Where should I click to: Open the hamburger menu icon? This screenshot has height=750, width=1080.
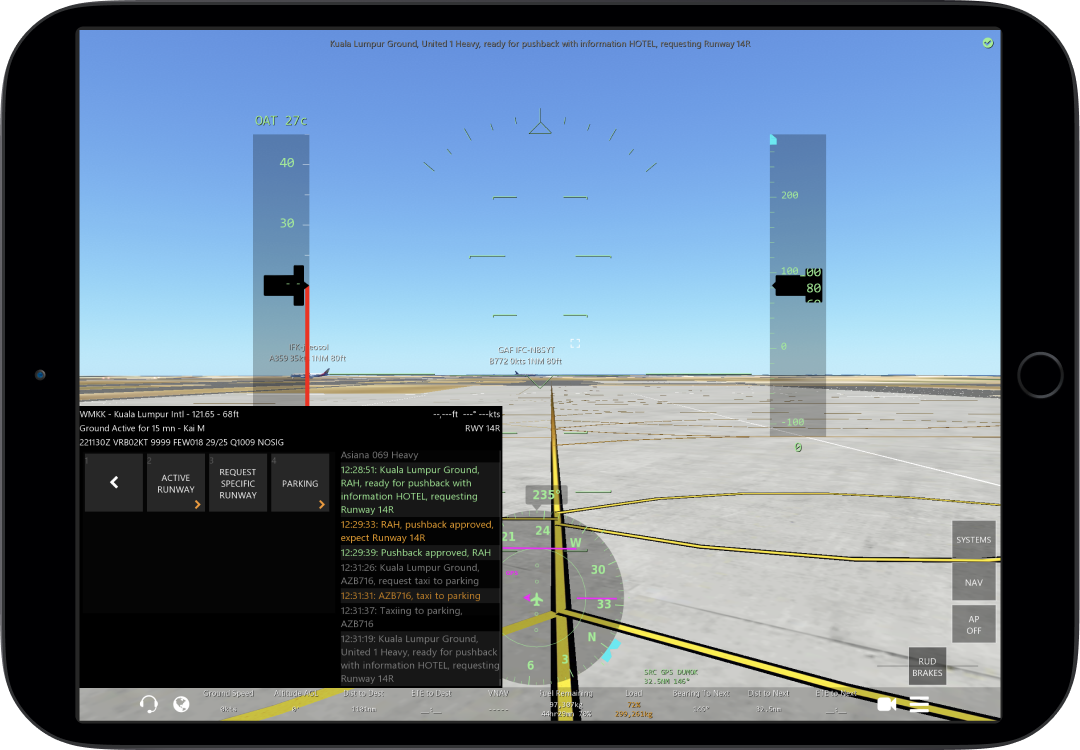point(919,704)
